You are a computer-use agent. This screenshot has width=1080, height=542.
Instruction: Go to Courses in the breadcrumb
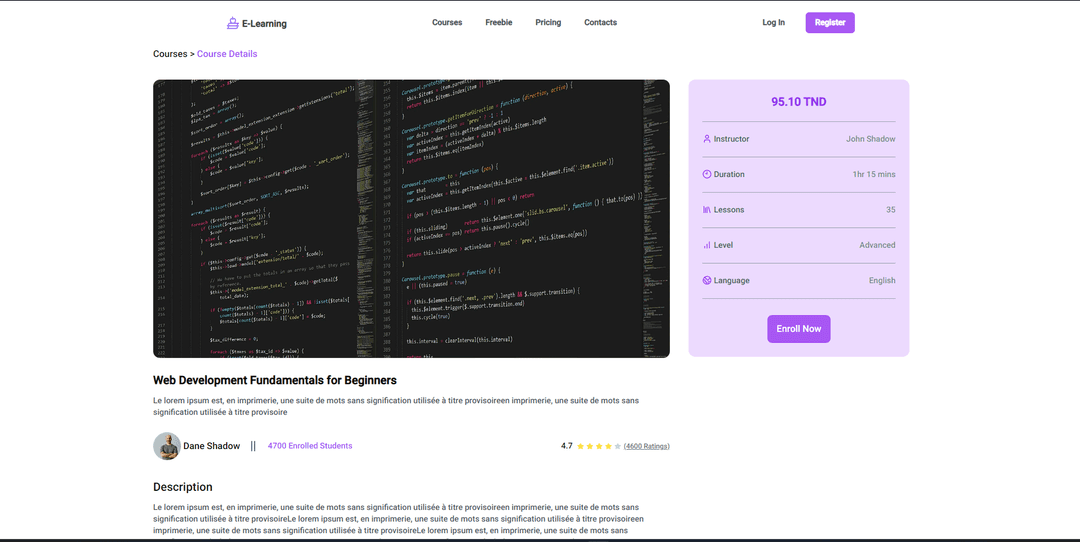pyautogui.click(x=170, y=54)
